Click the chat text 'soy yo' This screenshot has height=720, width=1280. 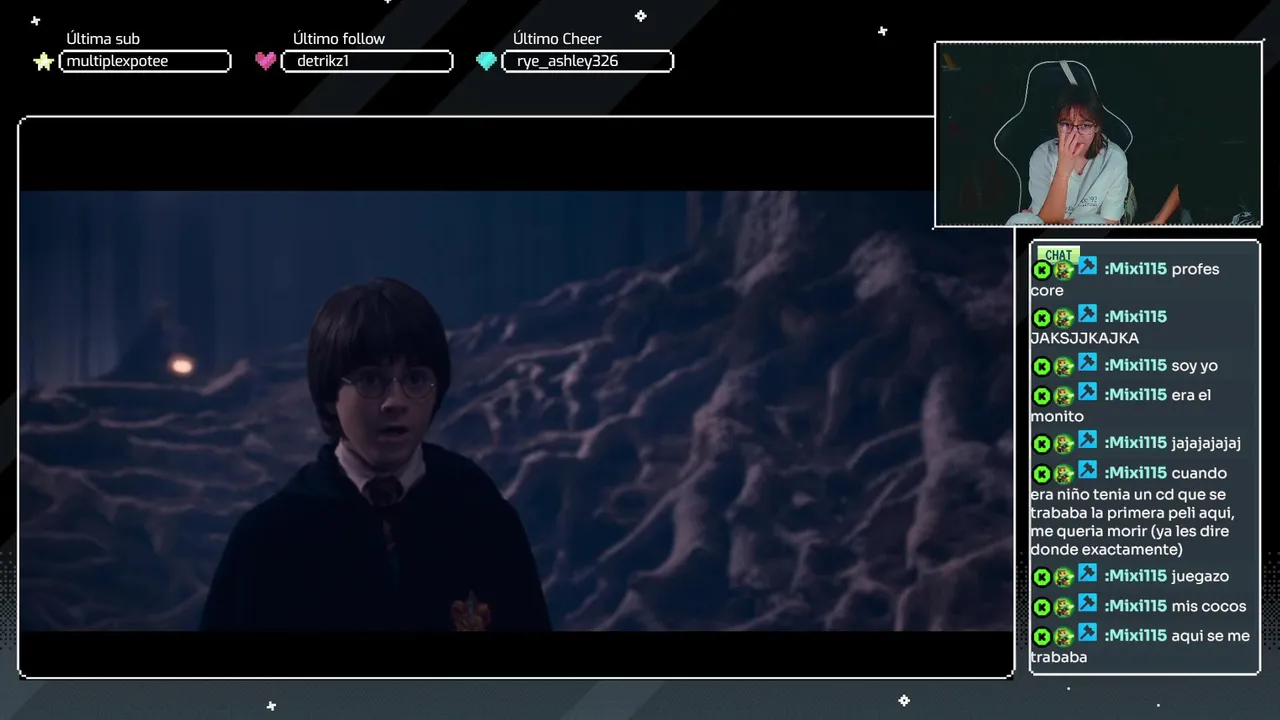(x=1194, y=366)
